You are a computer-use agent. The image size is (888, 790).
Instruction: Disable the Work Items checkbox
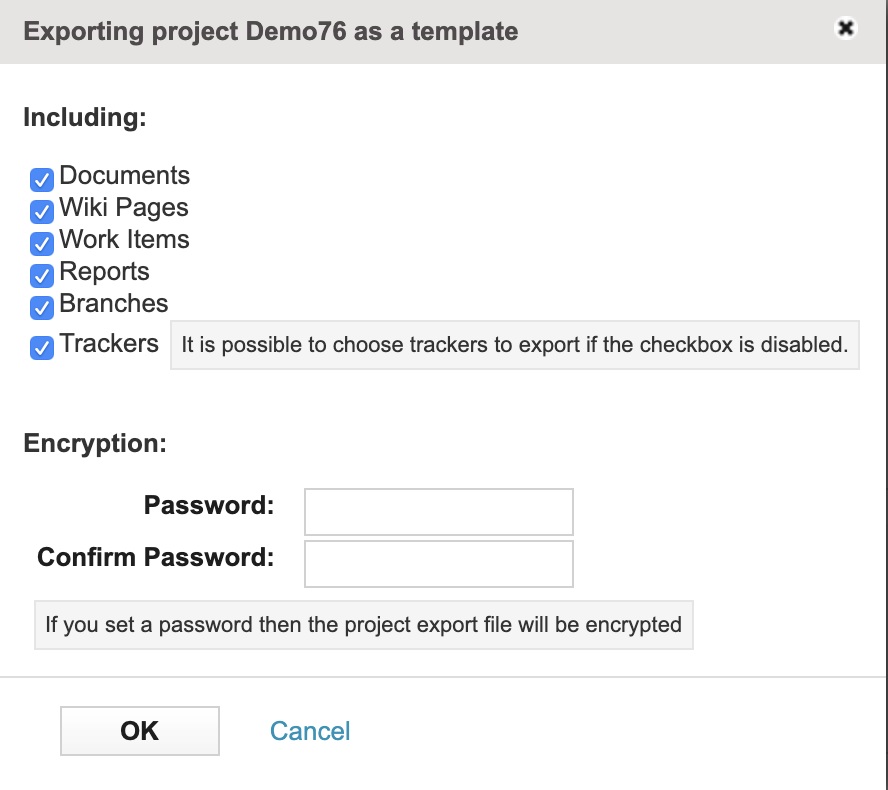tap(42, 244)
